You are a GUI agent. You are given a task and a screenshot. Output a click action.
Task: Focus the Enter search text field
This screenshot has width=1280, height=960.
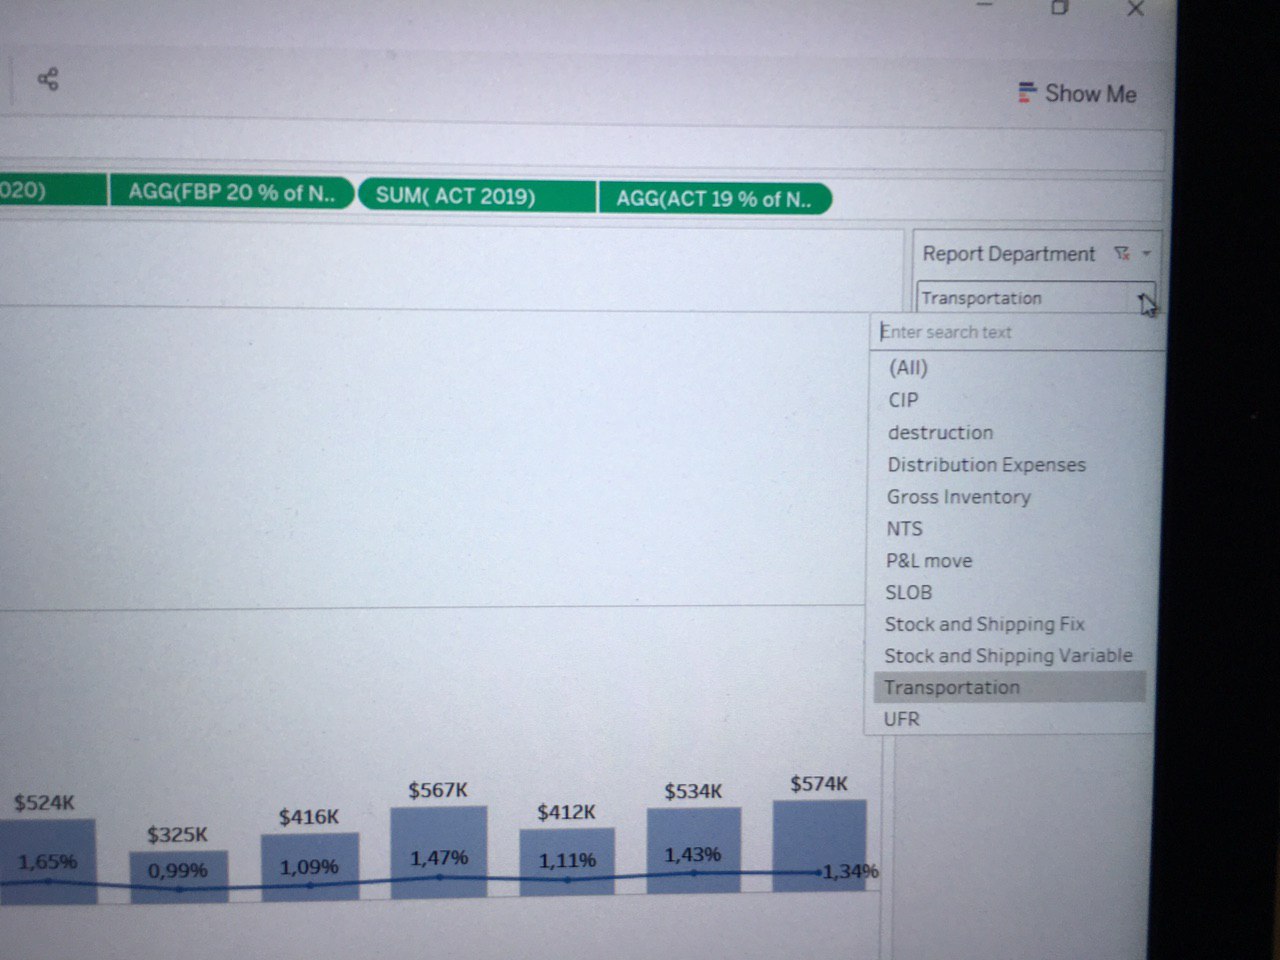1017,332
